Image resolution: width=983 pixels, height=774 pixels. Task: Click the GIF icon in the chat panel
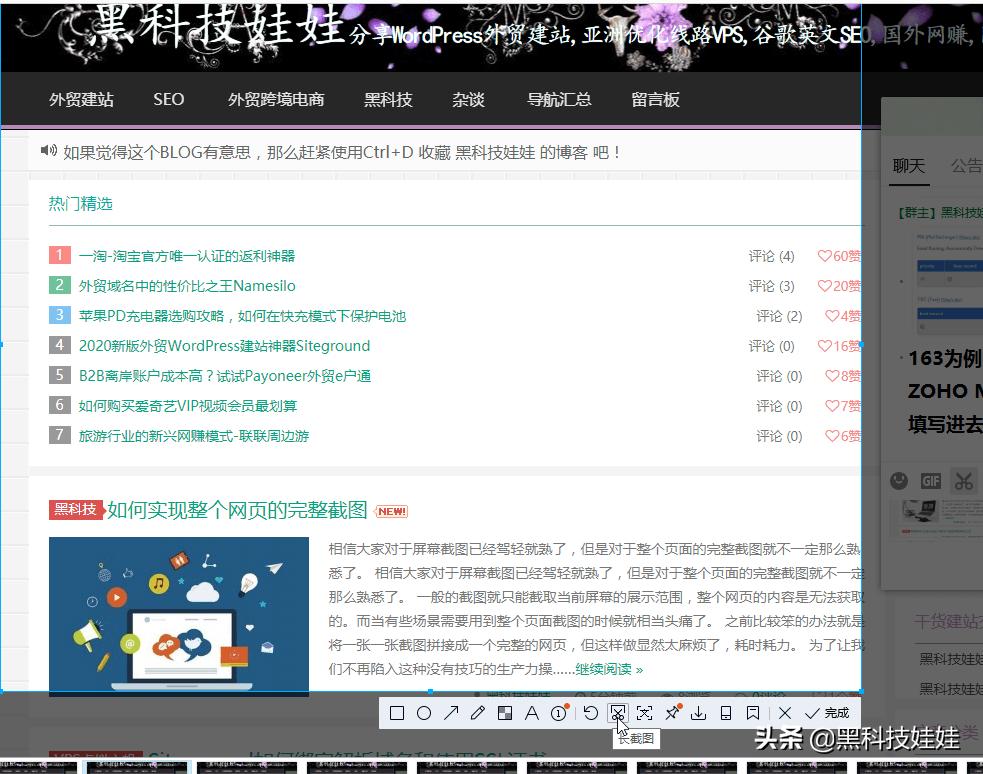(931, 480)
